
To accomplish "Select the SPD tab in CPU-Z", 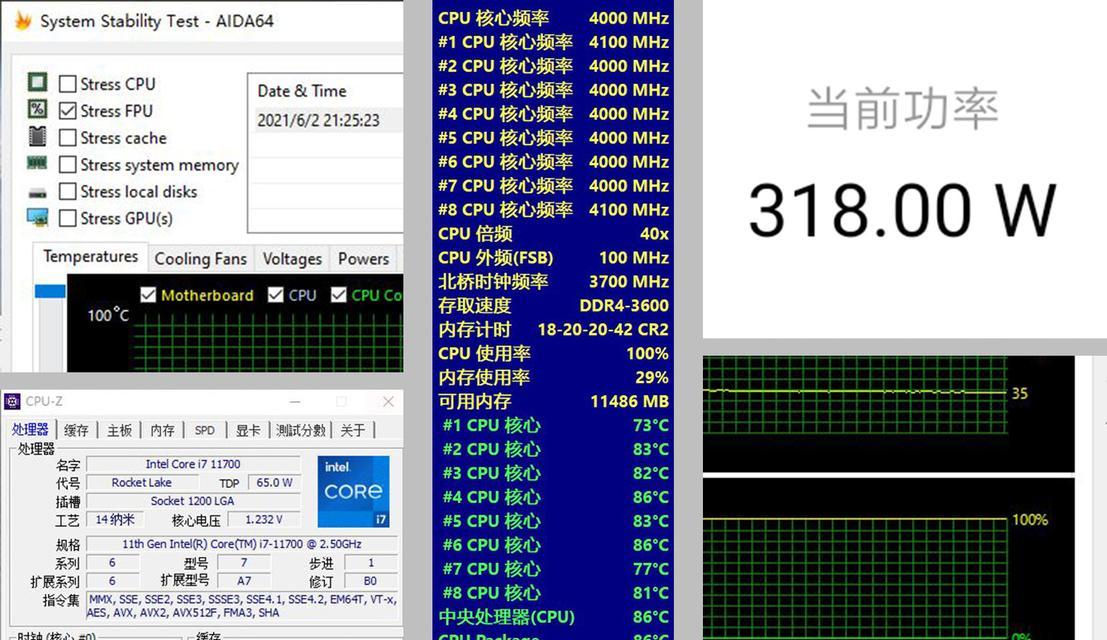I will [205, 430].
